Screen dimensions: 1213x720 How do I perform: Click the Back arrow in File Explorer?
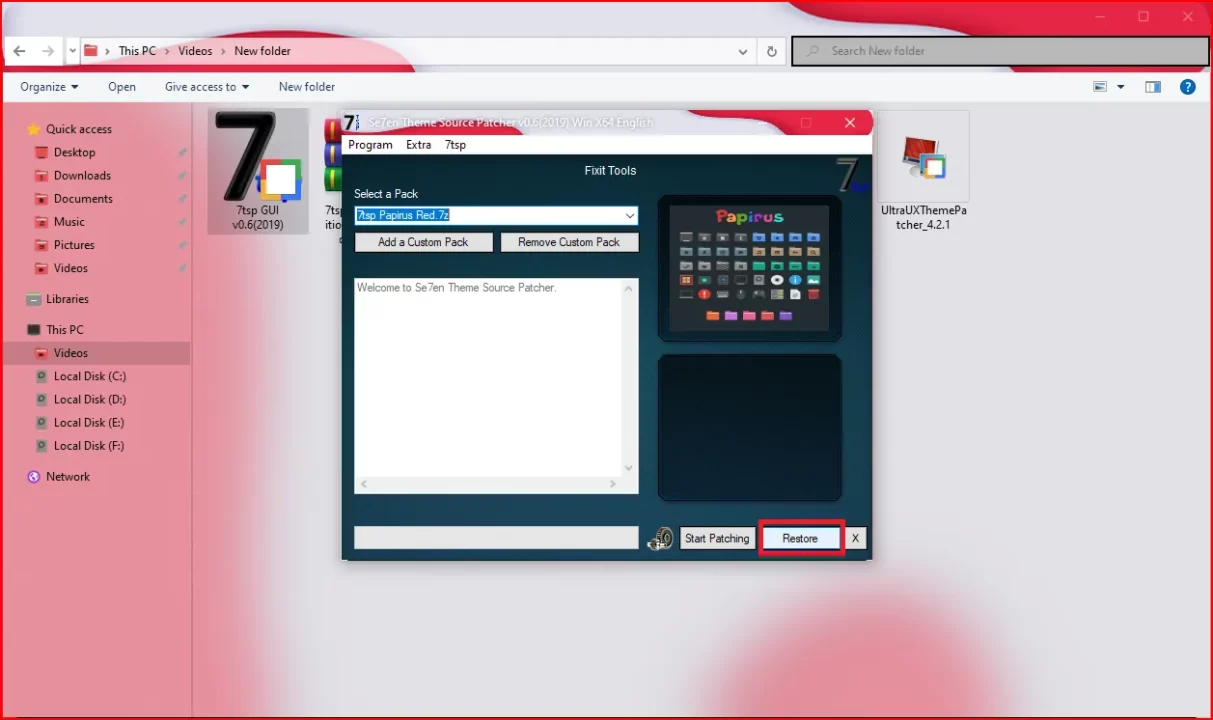(x=19, y=51)
